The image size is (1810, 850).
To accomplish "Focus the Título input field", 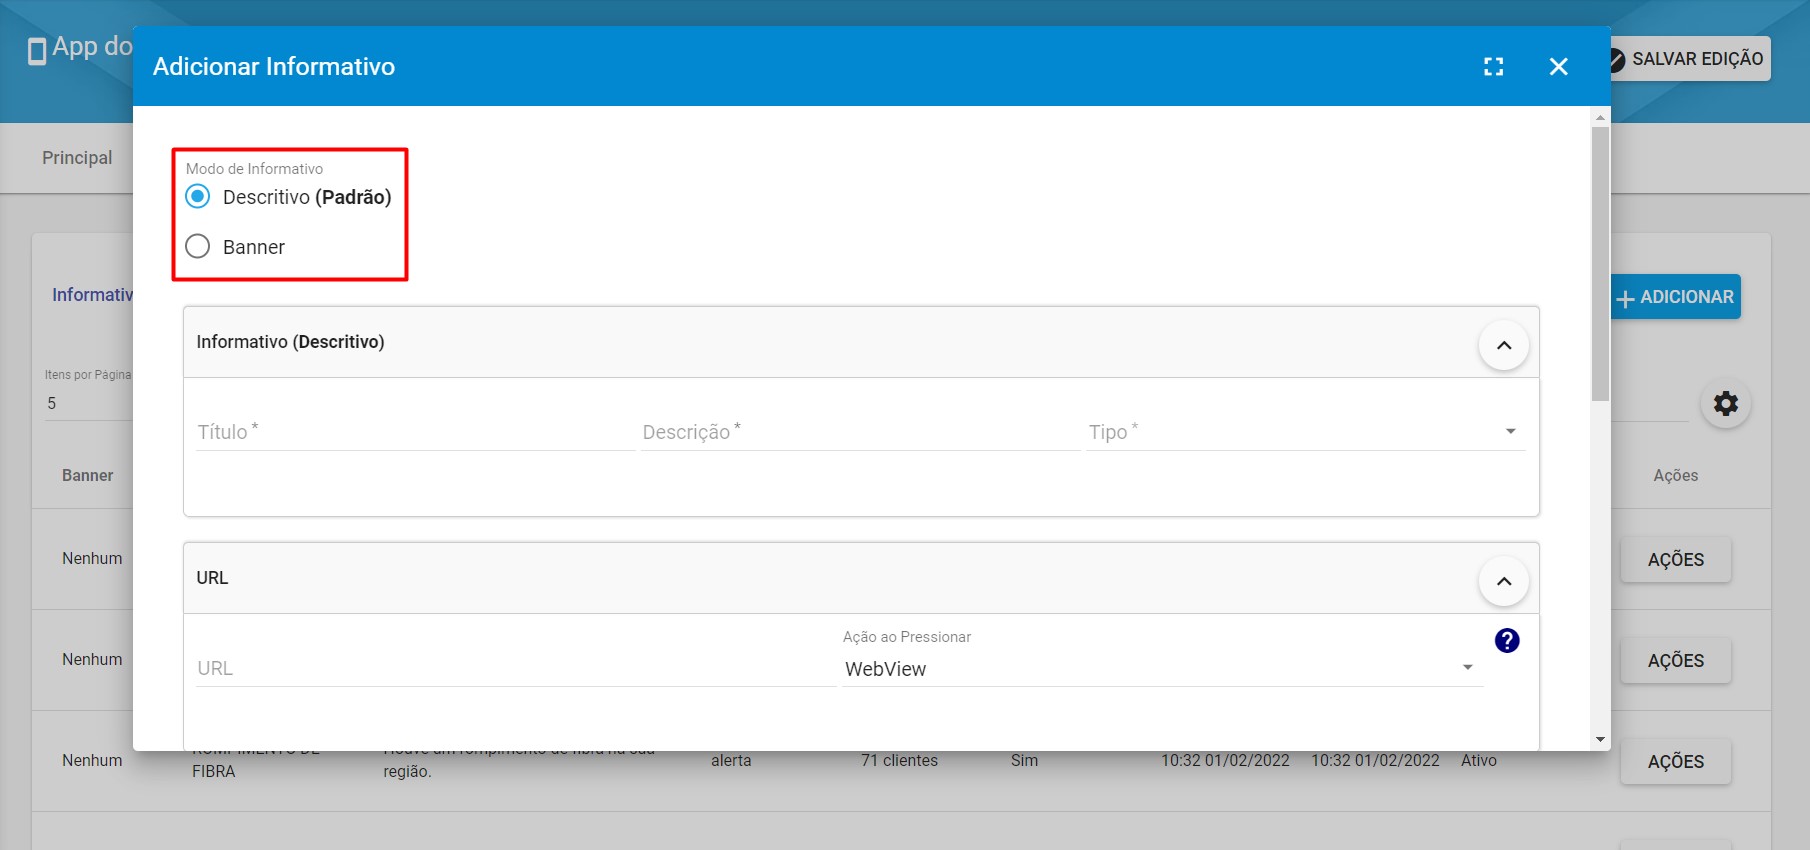I will [x=415, y=432].
